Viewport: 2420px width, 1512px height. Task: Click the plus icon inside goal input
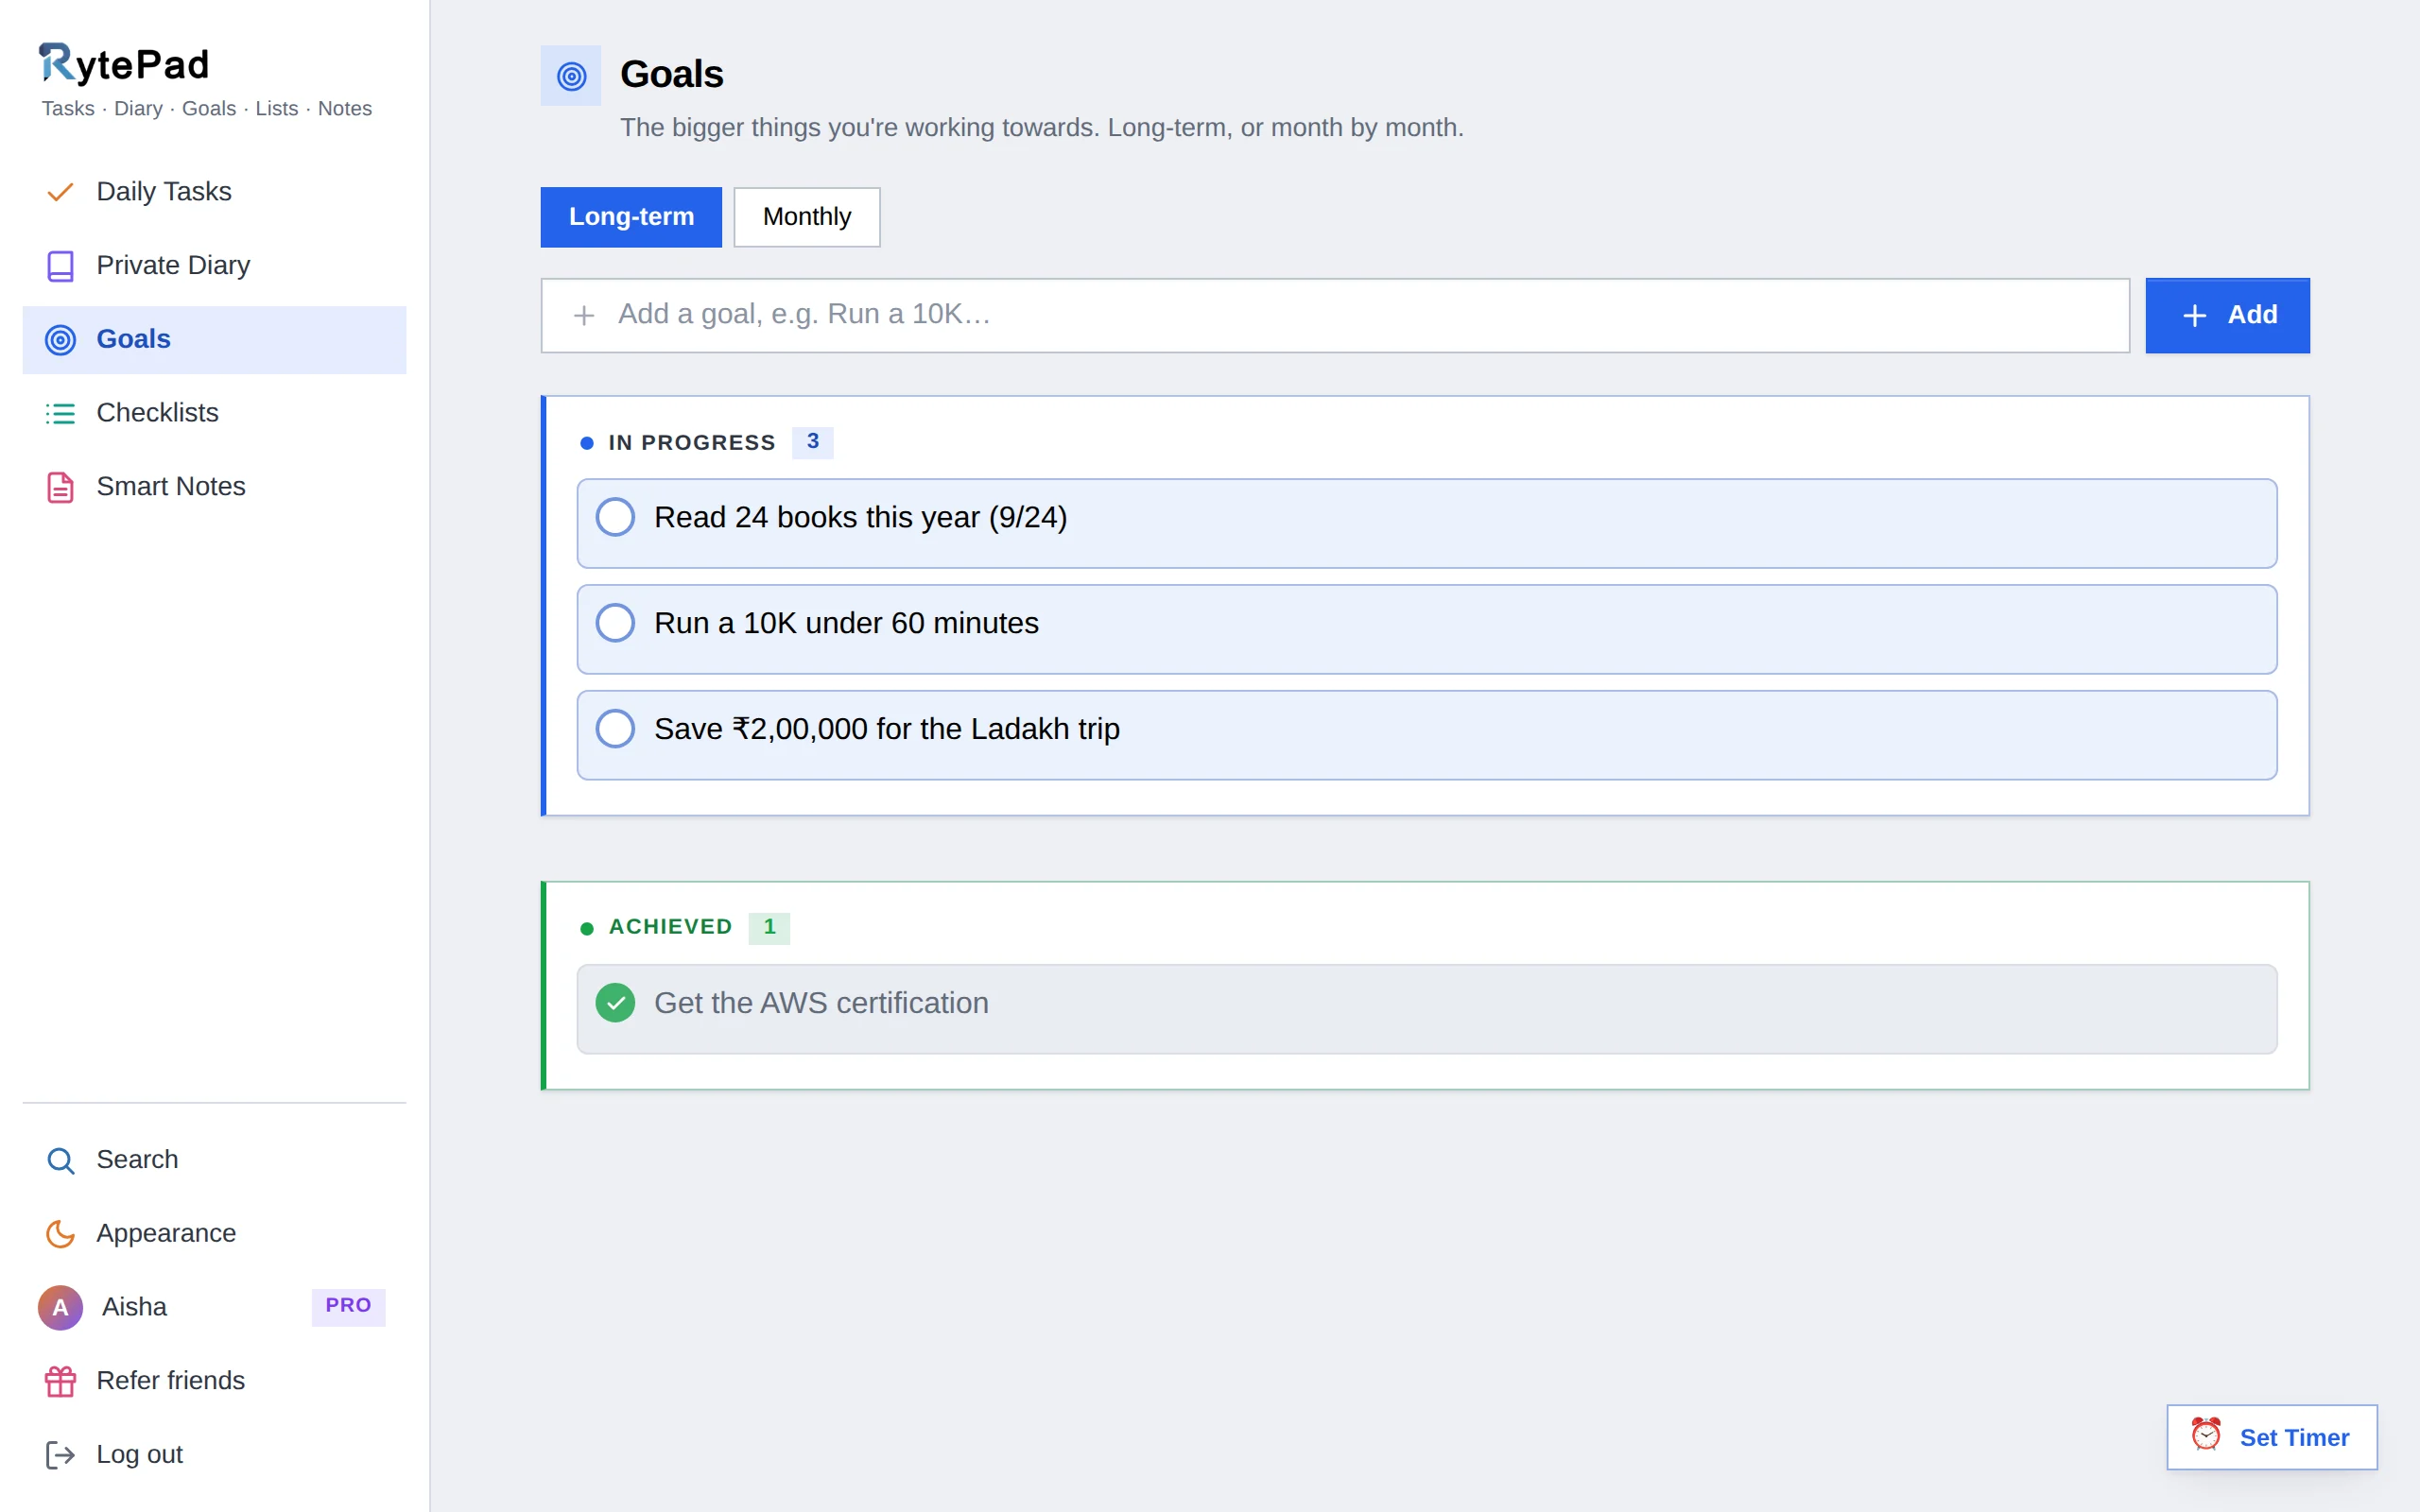(584, 316)
